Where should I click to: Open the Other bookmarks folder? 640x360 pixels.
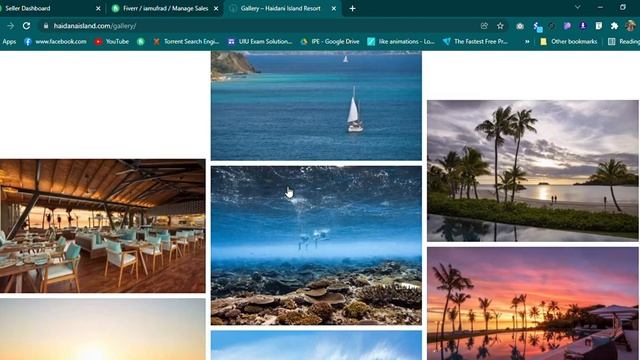click(x=568, y=41)
